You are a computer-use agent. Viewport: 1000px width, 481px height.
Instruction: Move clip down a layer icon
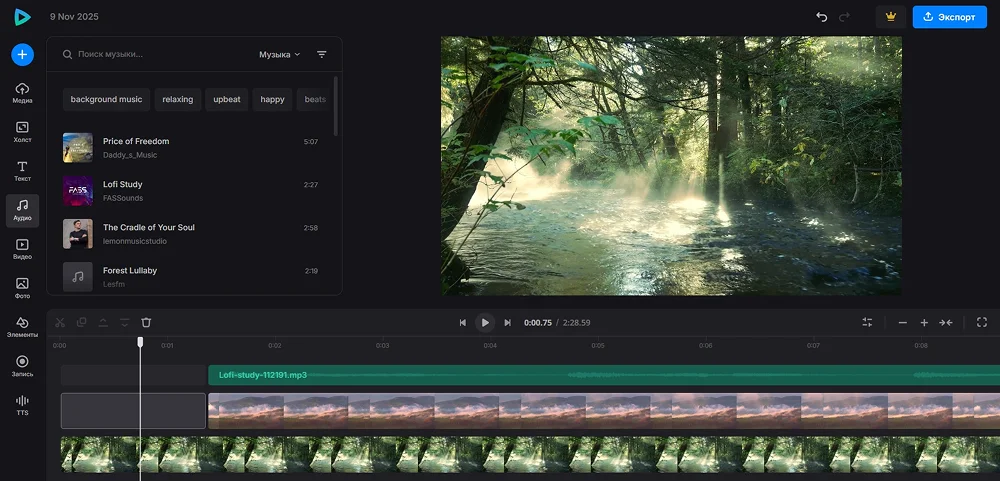pos(124,323)
